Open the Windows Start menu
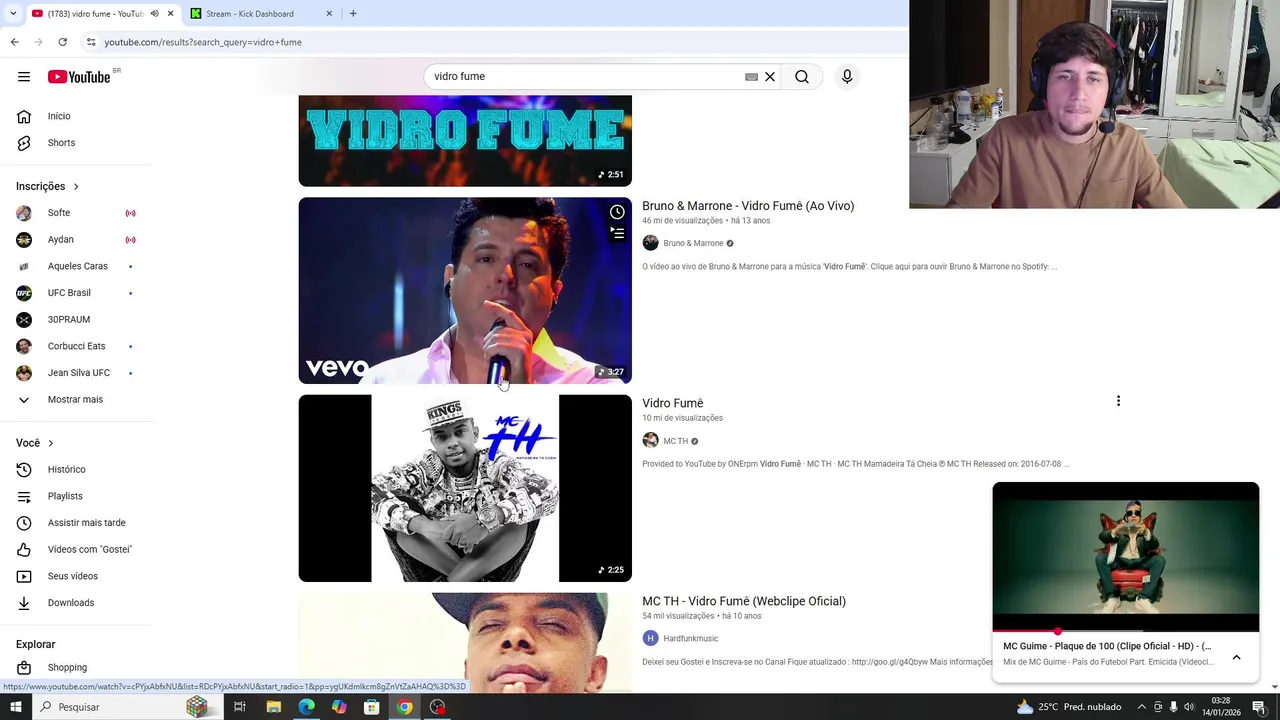 [x=15, y=707]
